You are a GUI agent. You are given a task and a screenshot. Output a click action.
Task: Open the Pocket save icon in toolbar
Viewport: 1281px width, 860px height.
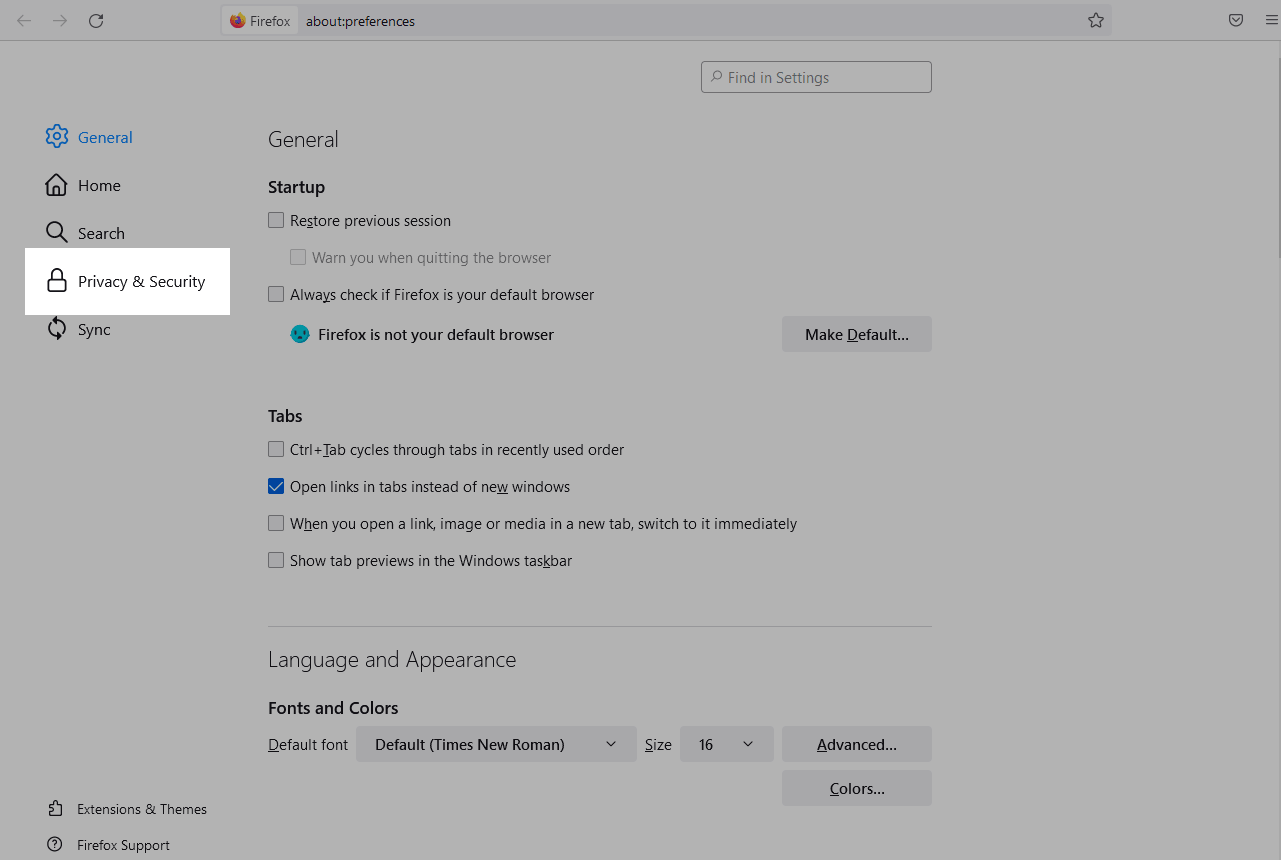pos(1236,20)
